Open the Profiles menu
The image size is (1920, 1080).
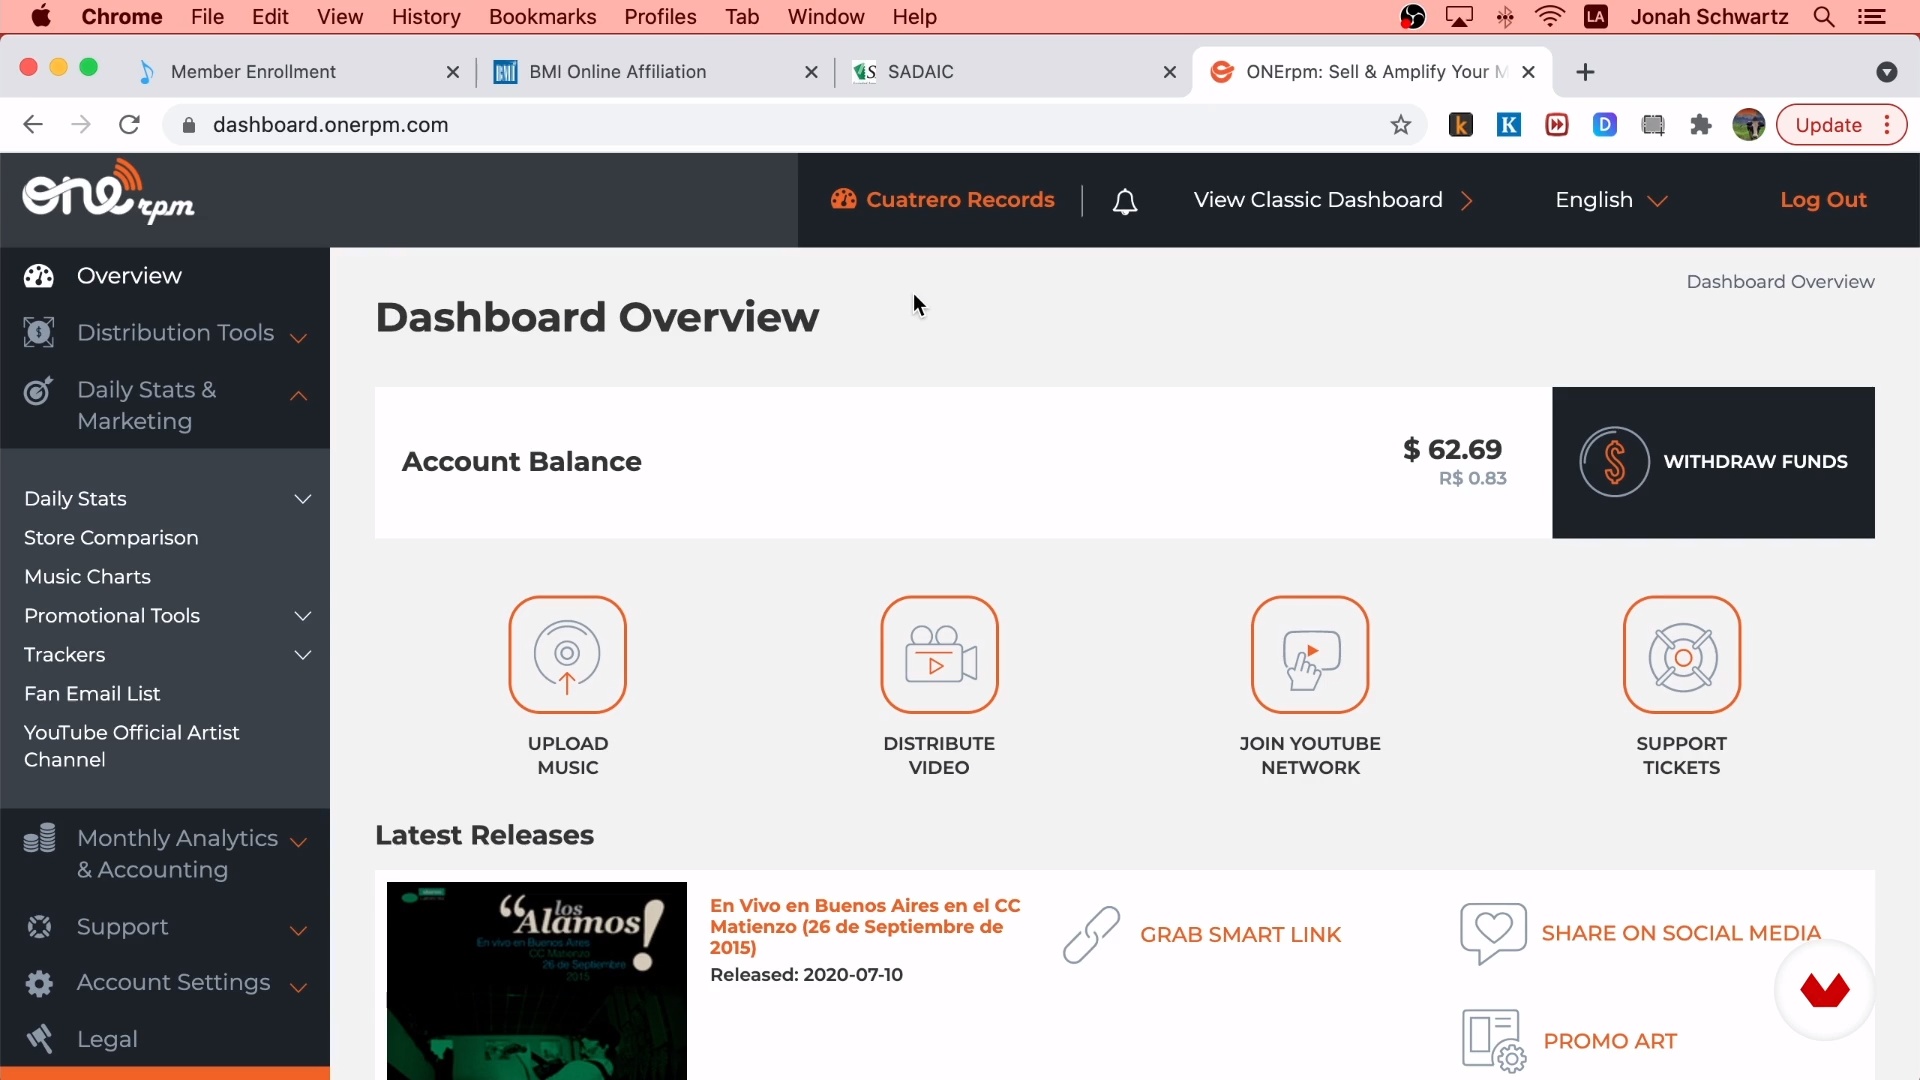(x=660, y=17)
